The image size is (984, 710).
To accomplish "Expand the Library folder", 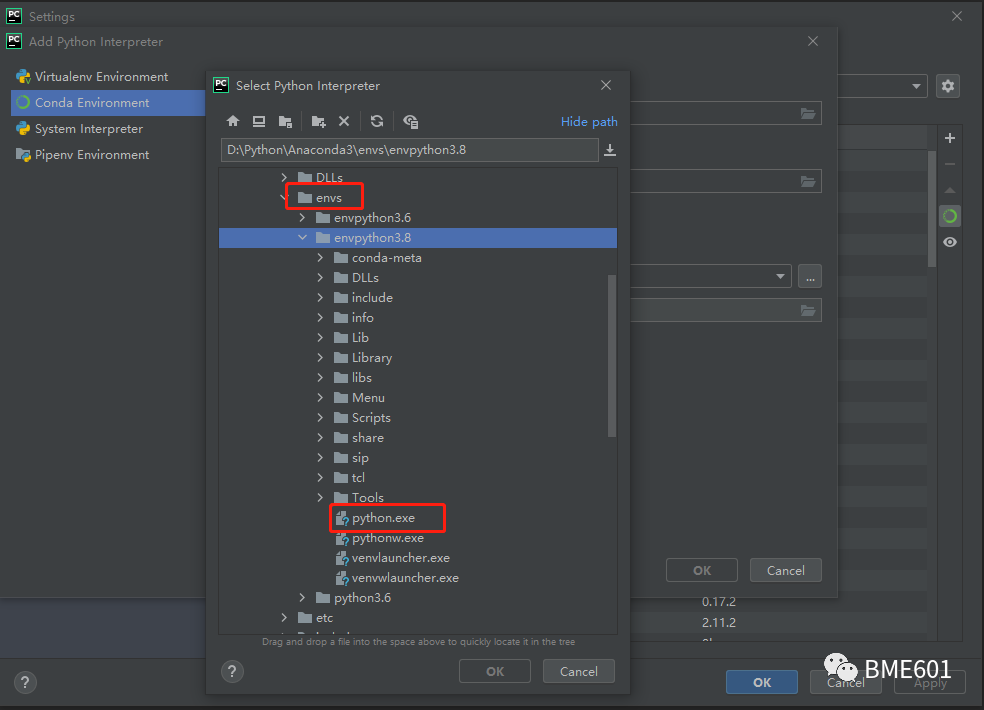I will [320, 358].
